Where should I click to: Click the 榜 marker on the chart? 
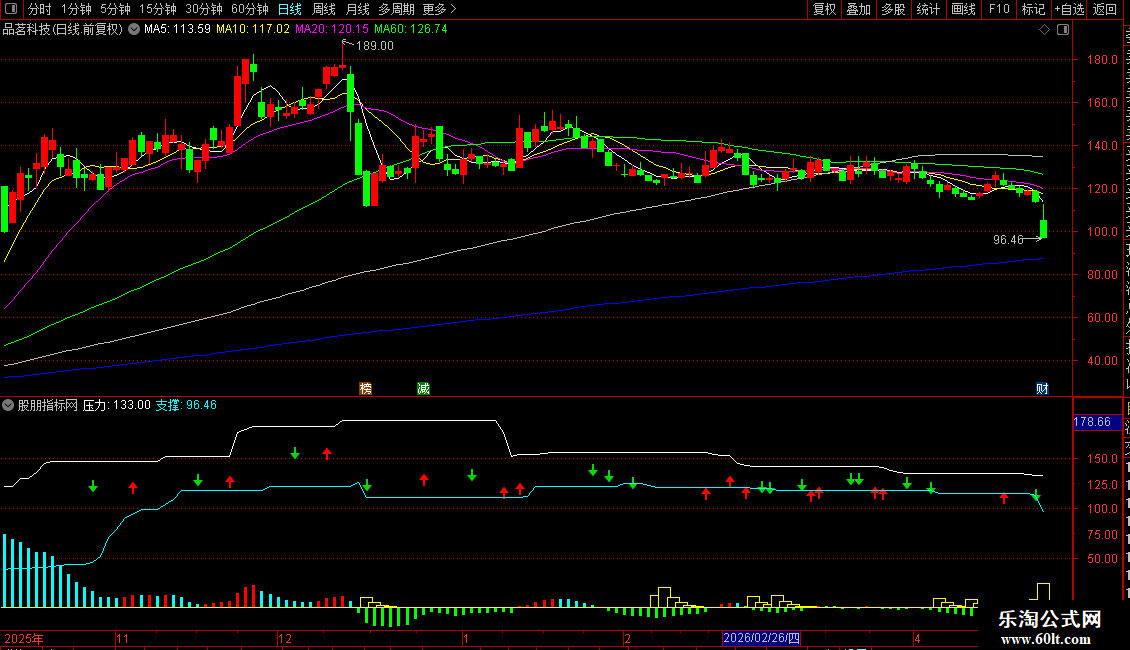pos(365,388)
